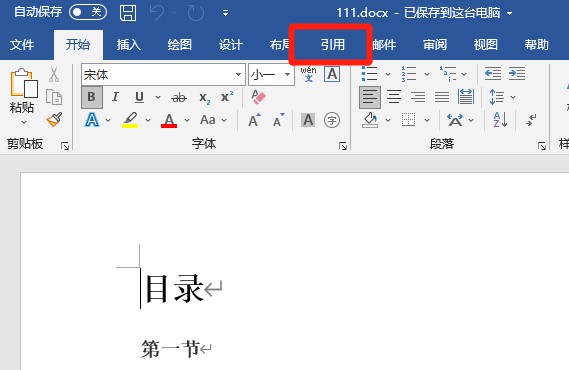Click the Undo arrow icon

point(157,13)
